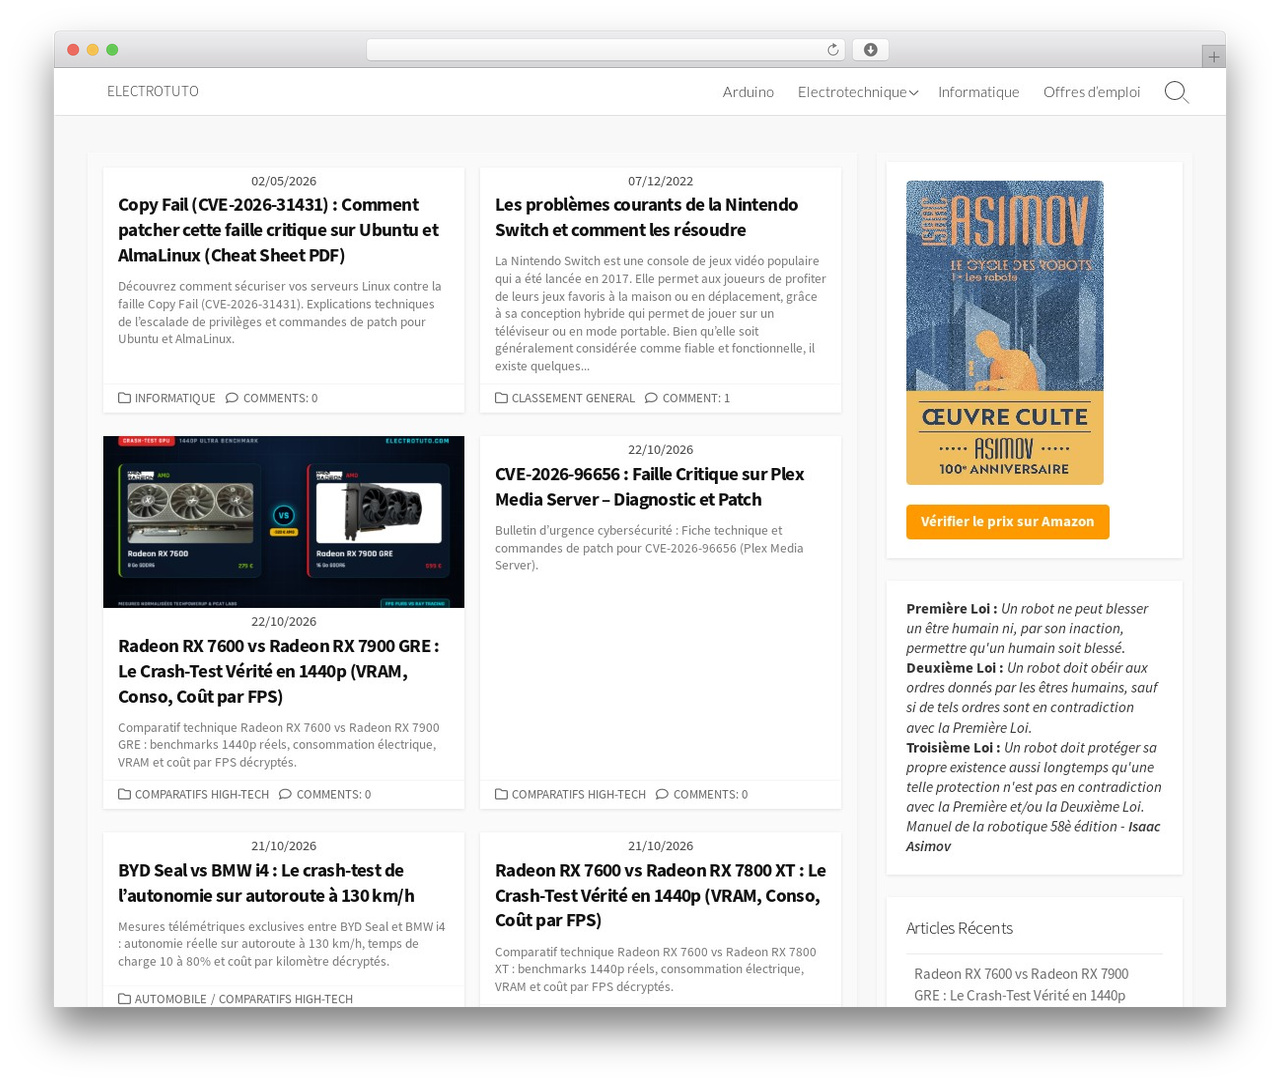1280x1084 pixels.
Task: Open COMMENTS: 0 link on Copy Fail post
Action: point(280,398)
